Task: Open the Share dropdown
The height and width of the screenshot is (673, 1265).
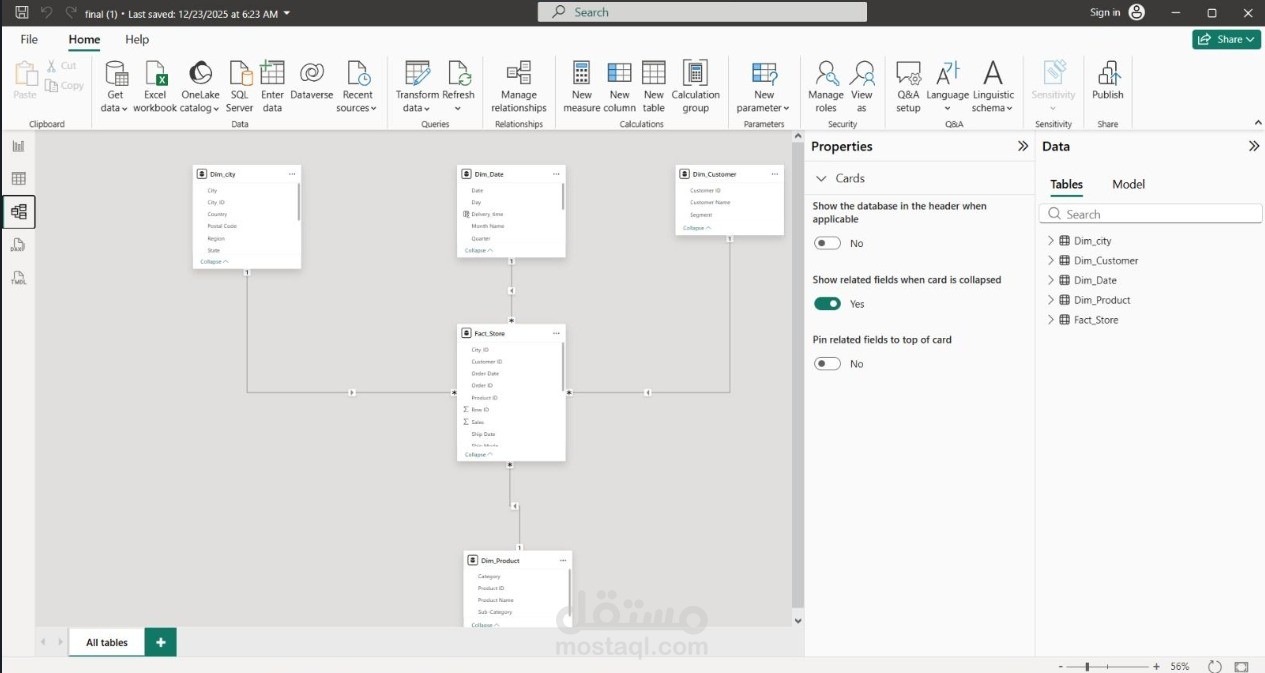Action: (x=1226, y=39)
